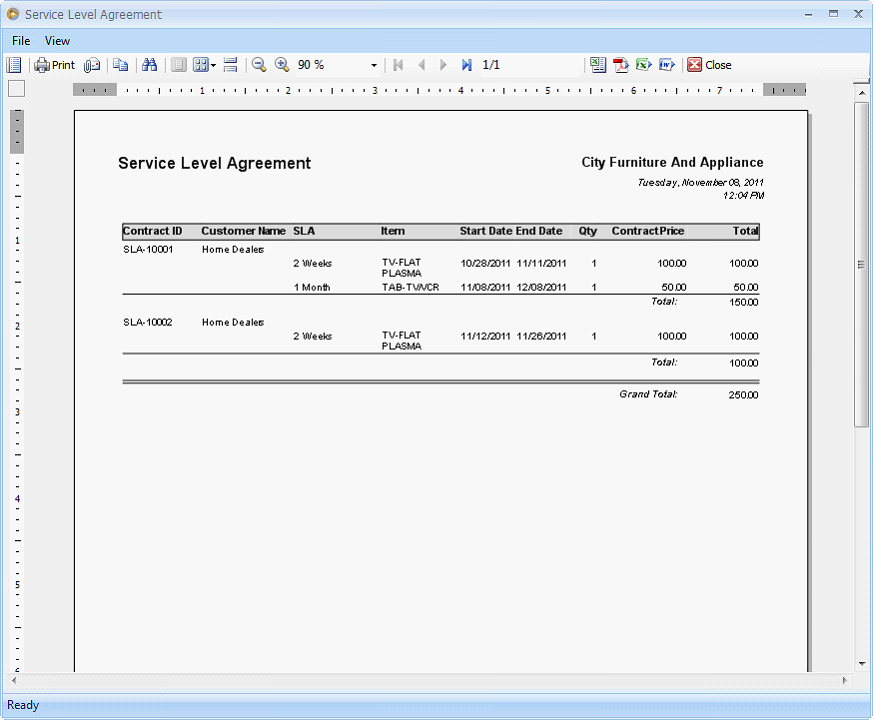Click start date 10/28/2011
Screen dimensions: 874x721
pos(485,264)
